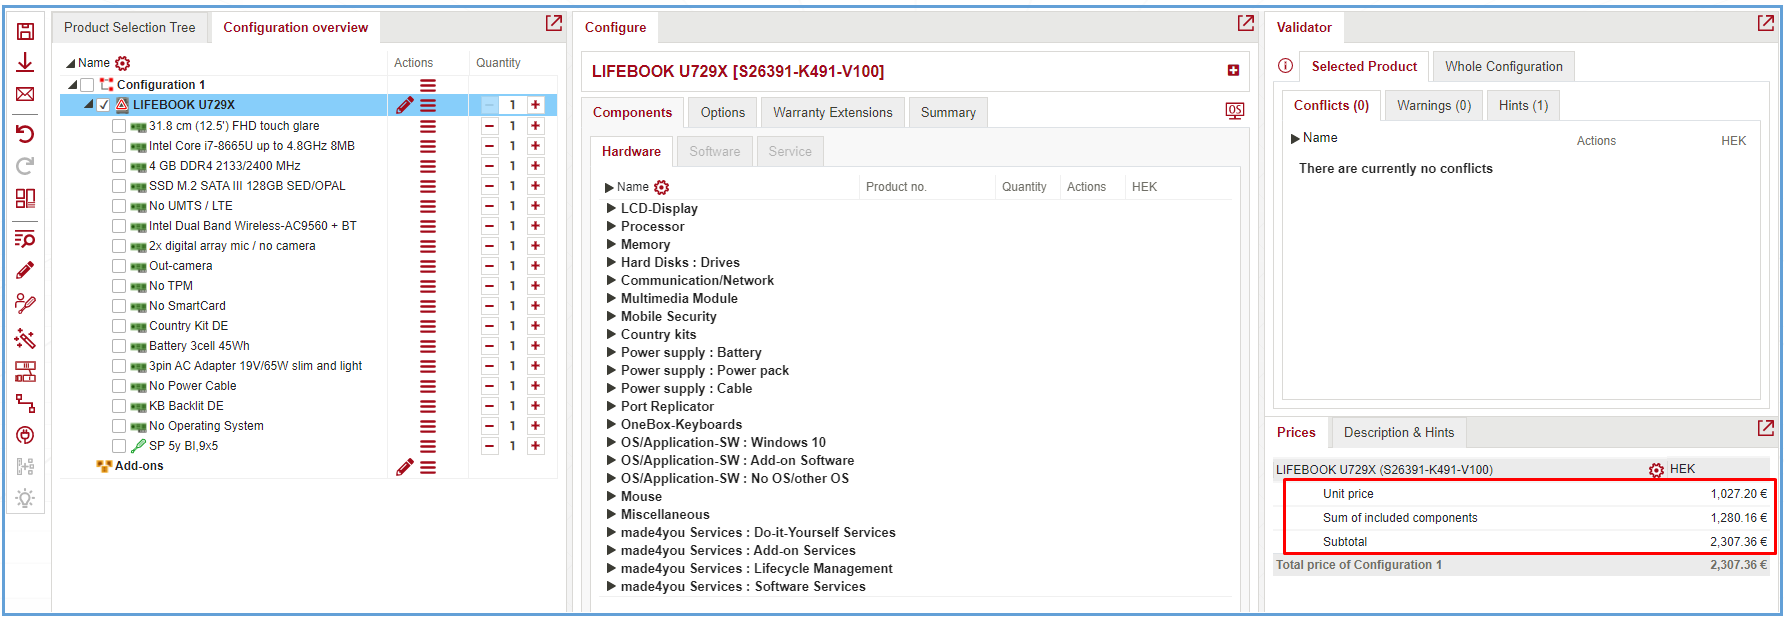Image resolution: width=1787 pixels, height=619 pixels.
Task: Click the OS icon next to Summary tab
Action: tap(1235, 111)
